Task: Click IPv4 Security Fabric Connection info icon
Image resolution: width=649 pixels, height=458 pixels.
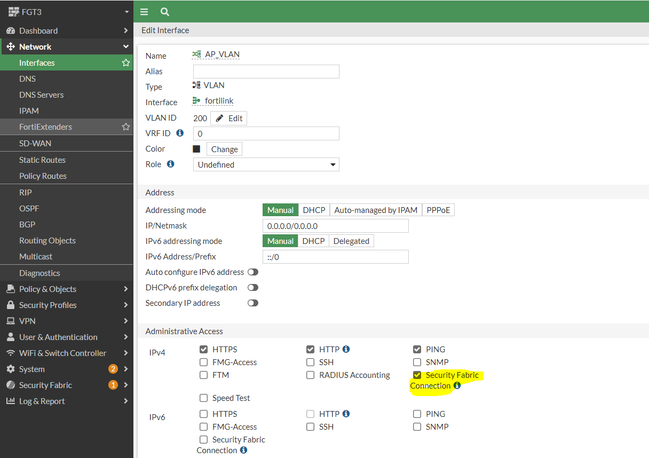Action: tap(457, 386)
